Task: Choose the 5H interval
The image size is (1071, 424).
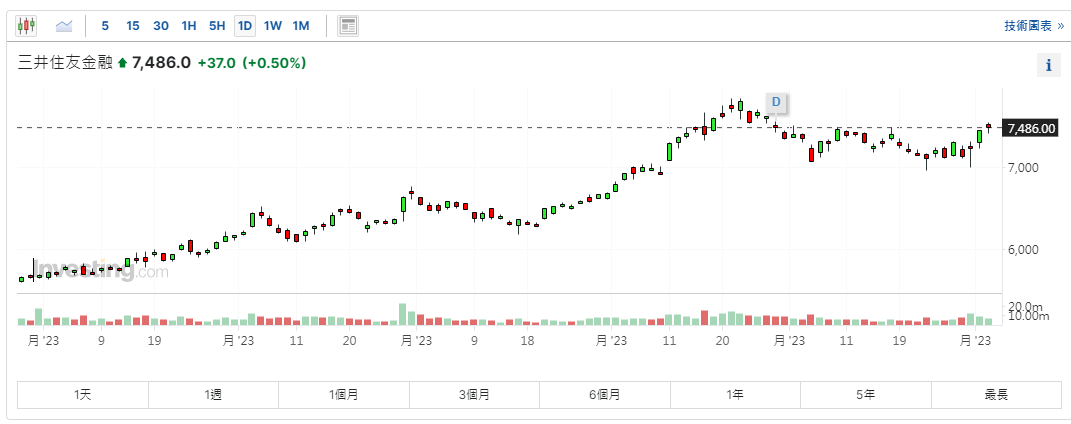Action: pos(217,25)
